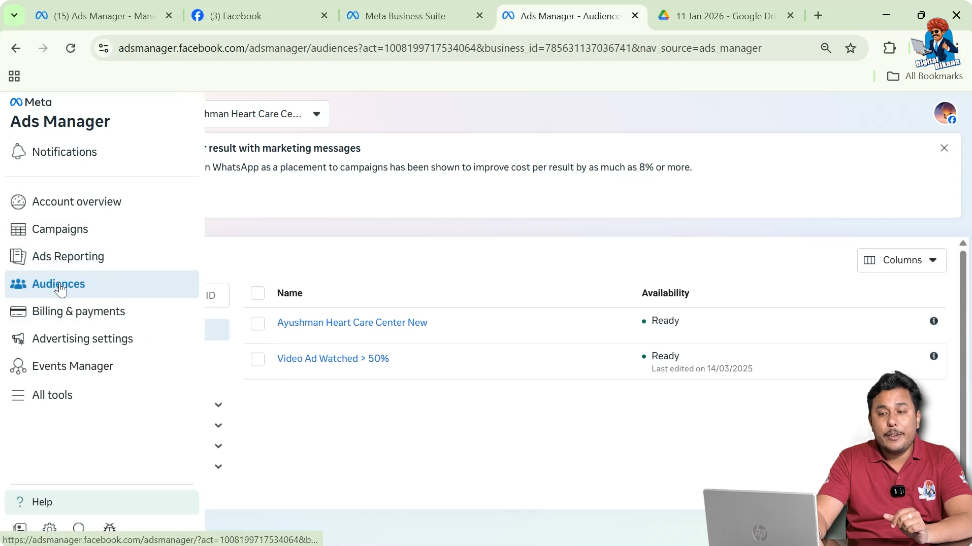Tick checkbox for Ayushman Heart Care Center New
972x546 pixels.
[x=258, y=324]
